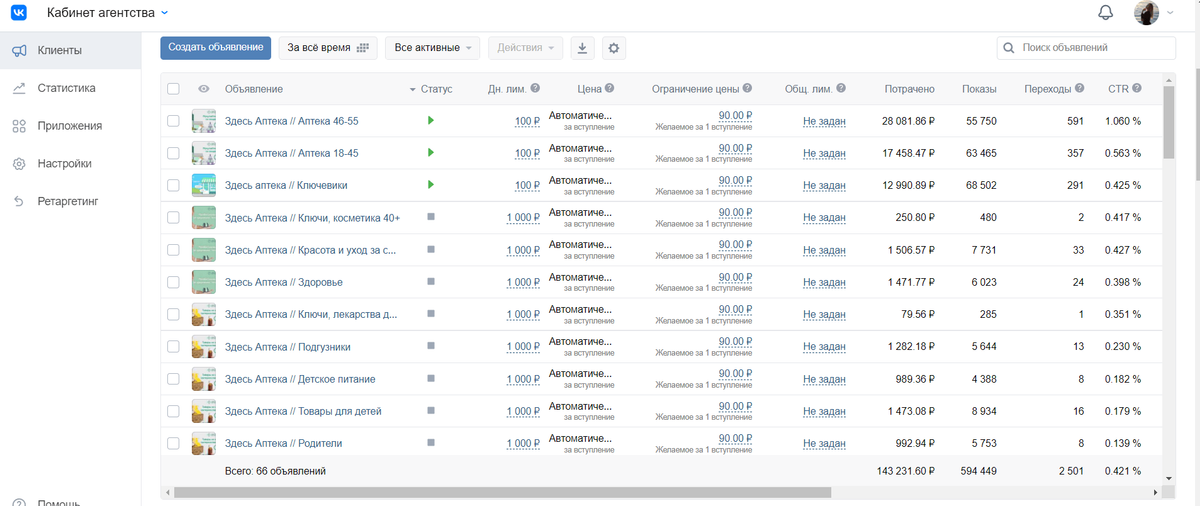Click the eye icon in table header
Screen dimensions: 1200x506
click(x=203, y=89)
